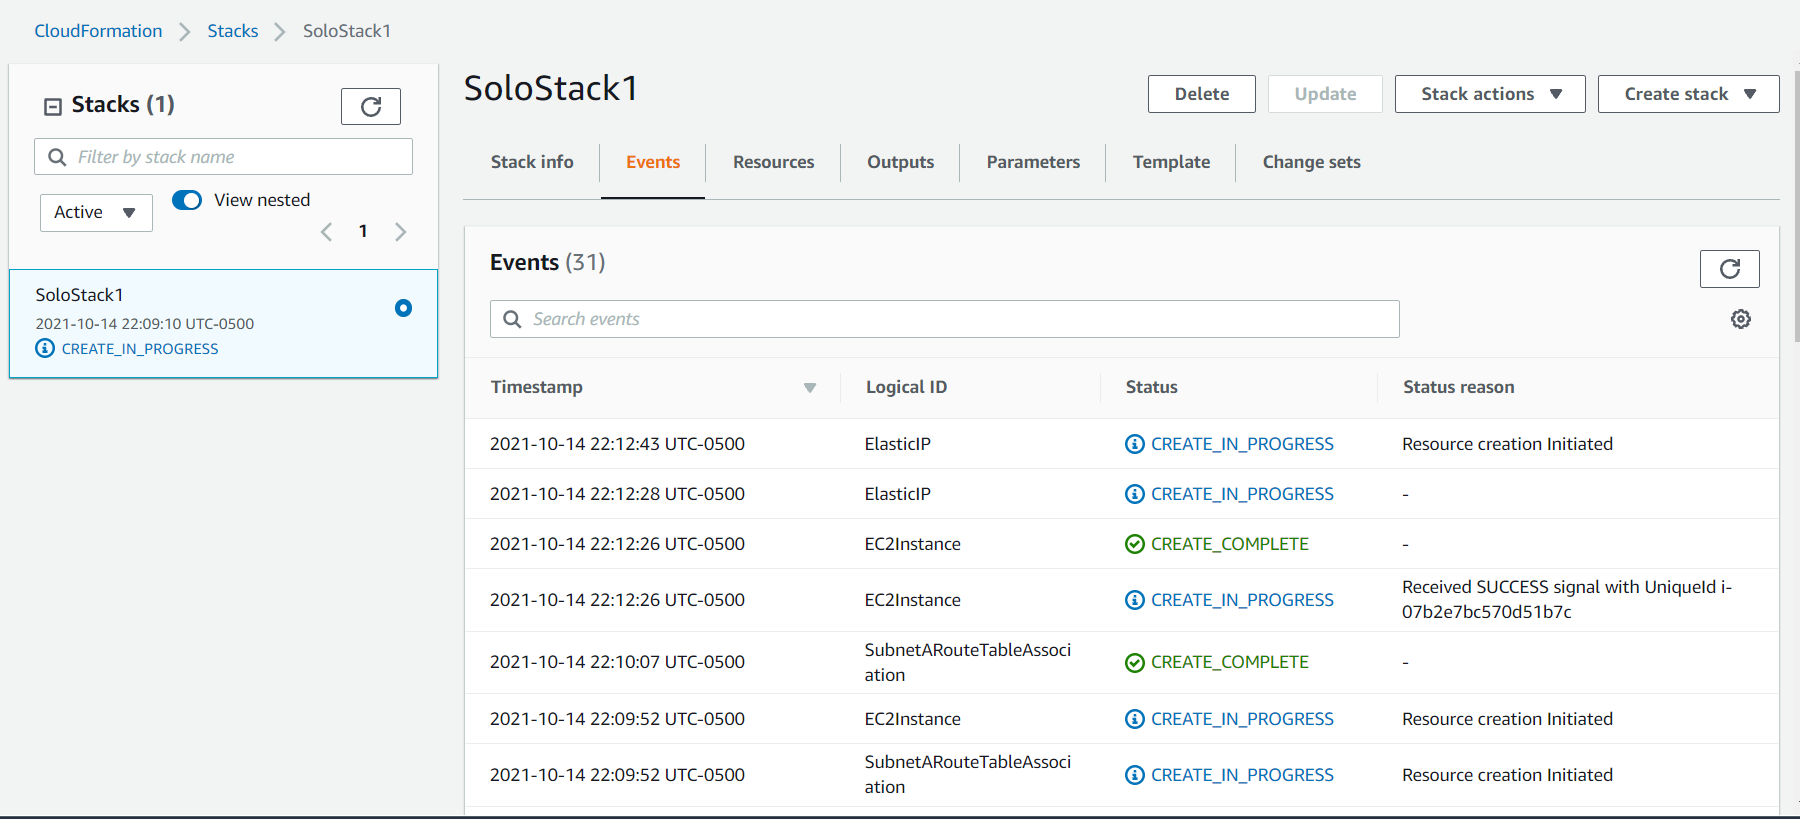Click CREATE_COMPLETE for EC2Instance 22:12:26
Image resolution: width=1800 pixels, height=819 pixels.
(x=1229, y=544)
